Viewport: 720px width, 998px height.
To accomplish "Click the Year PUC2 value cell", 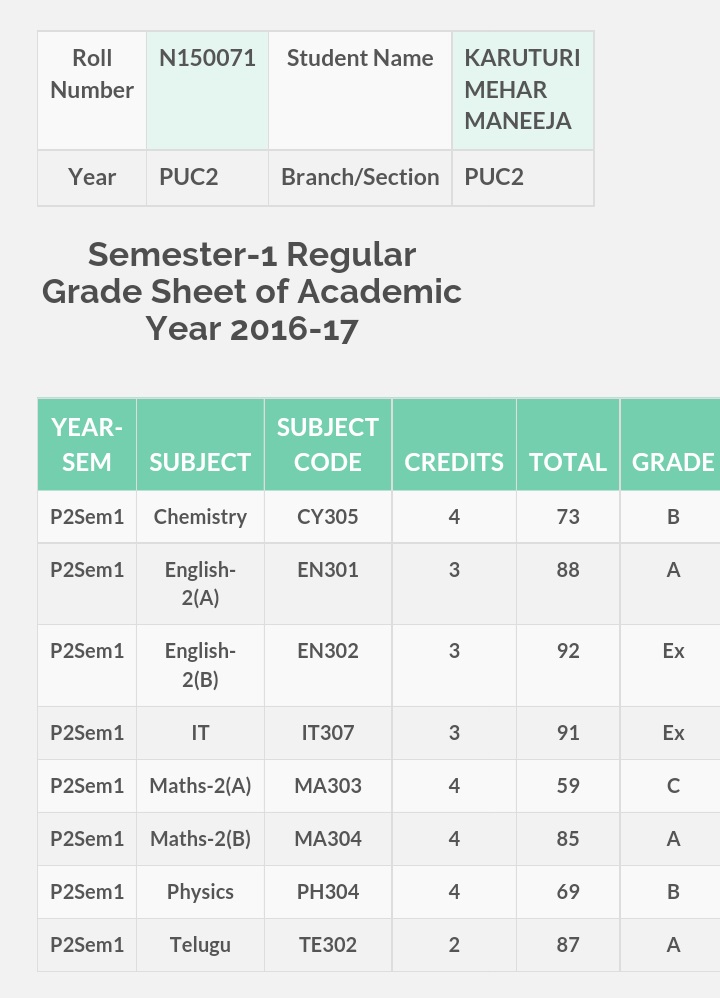I will click(x=207, y=178).
